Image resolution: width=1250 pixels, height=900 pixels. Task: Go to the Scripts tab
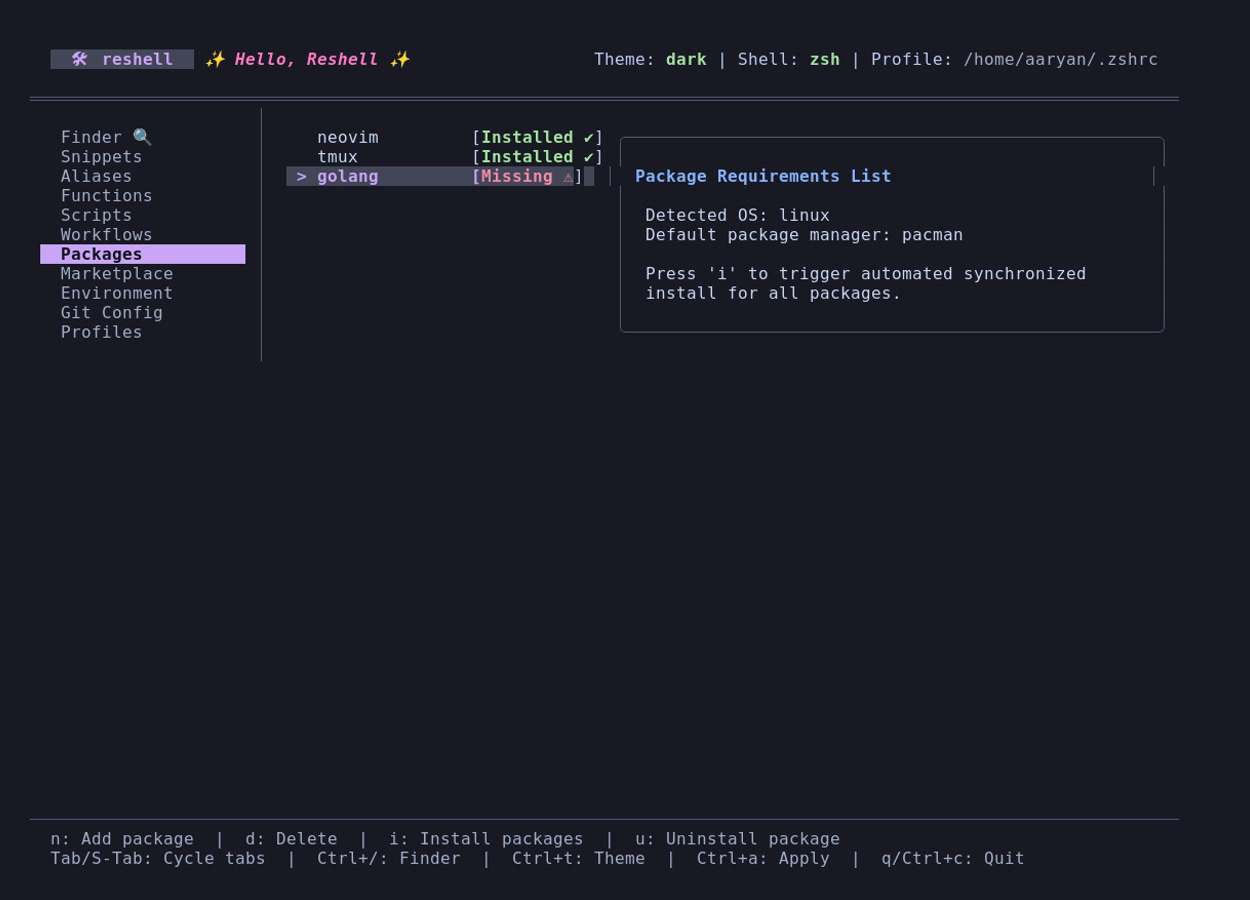click(x=96, y=215)
